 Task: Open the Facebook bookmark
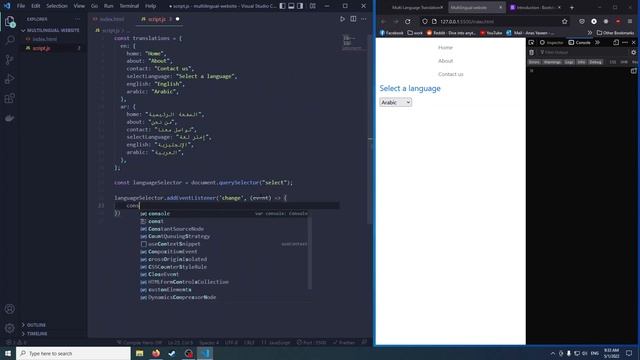point(391,33)
